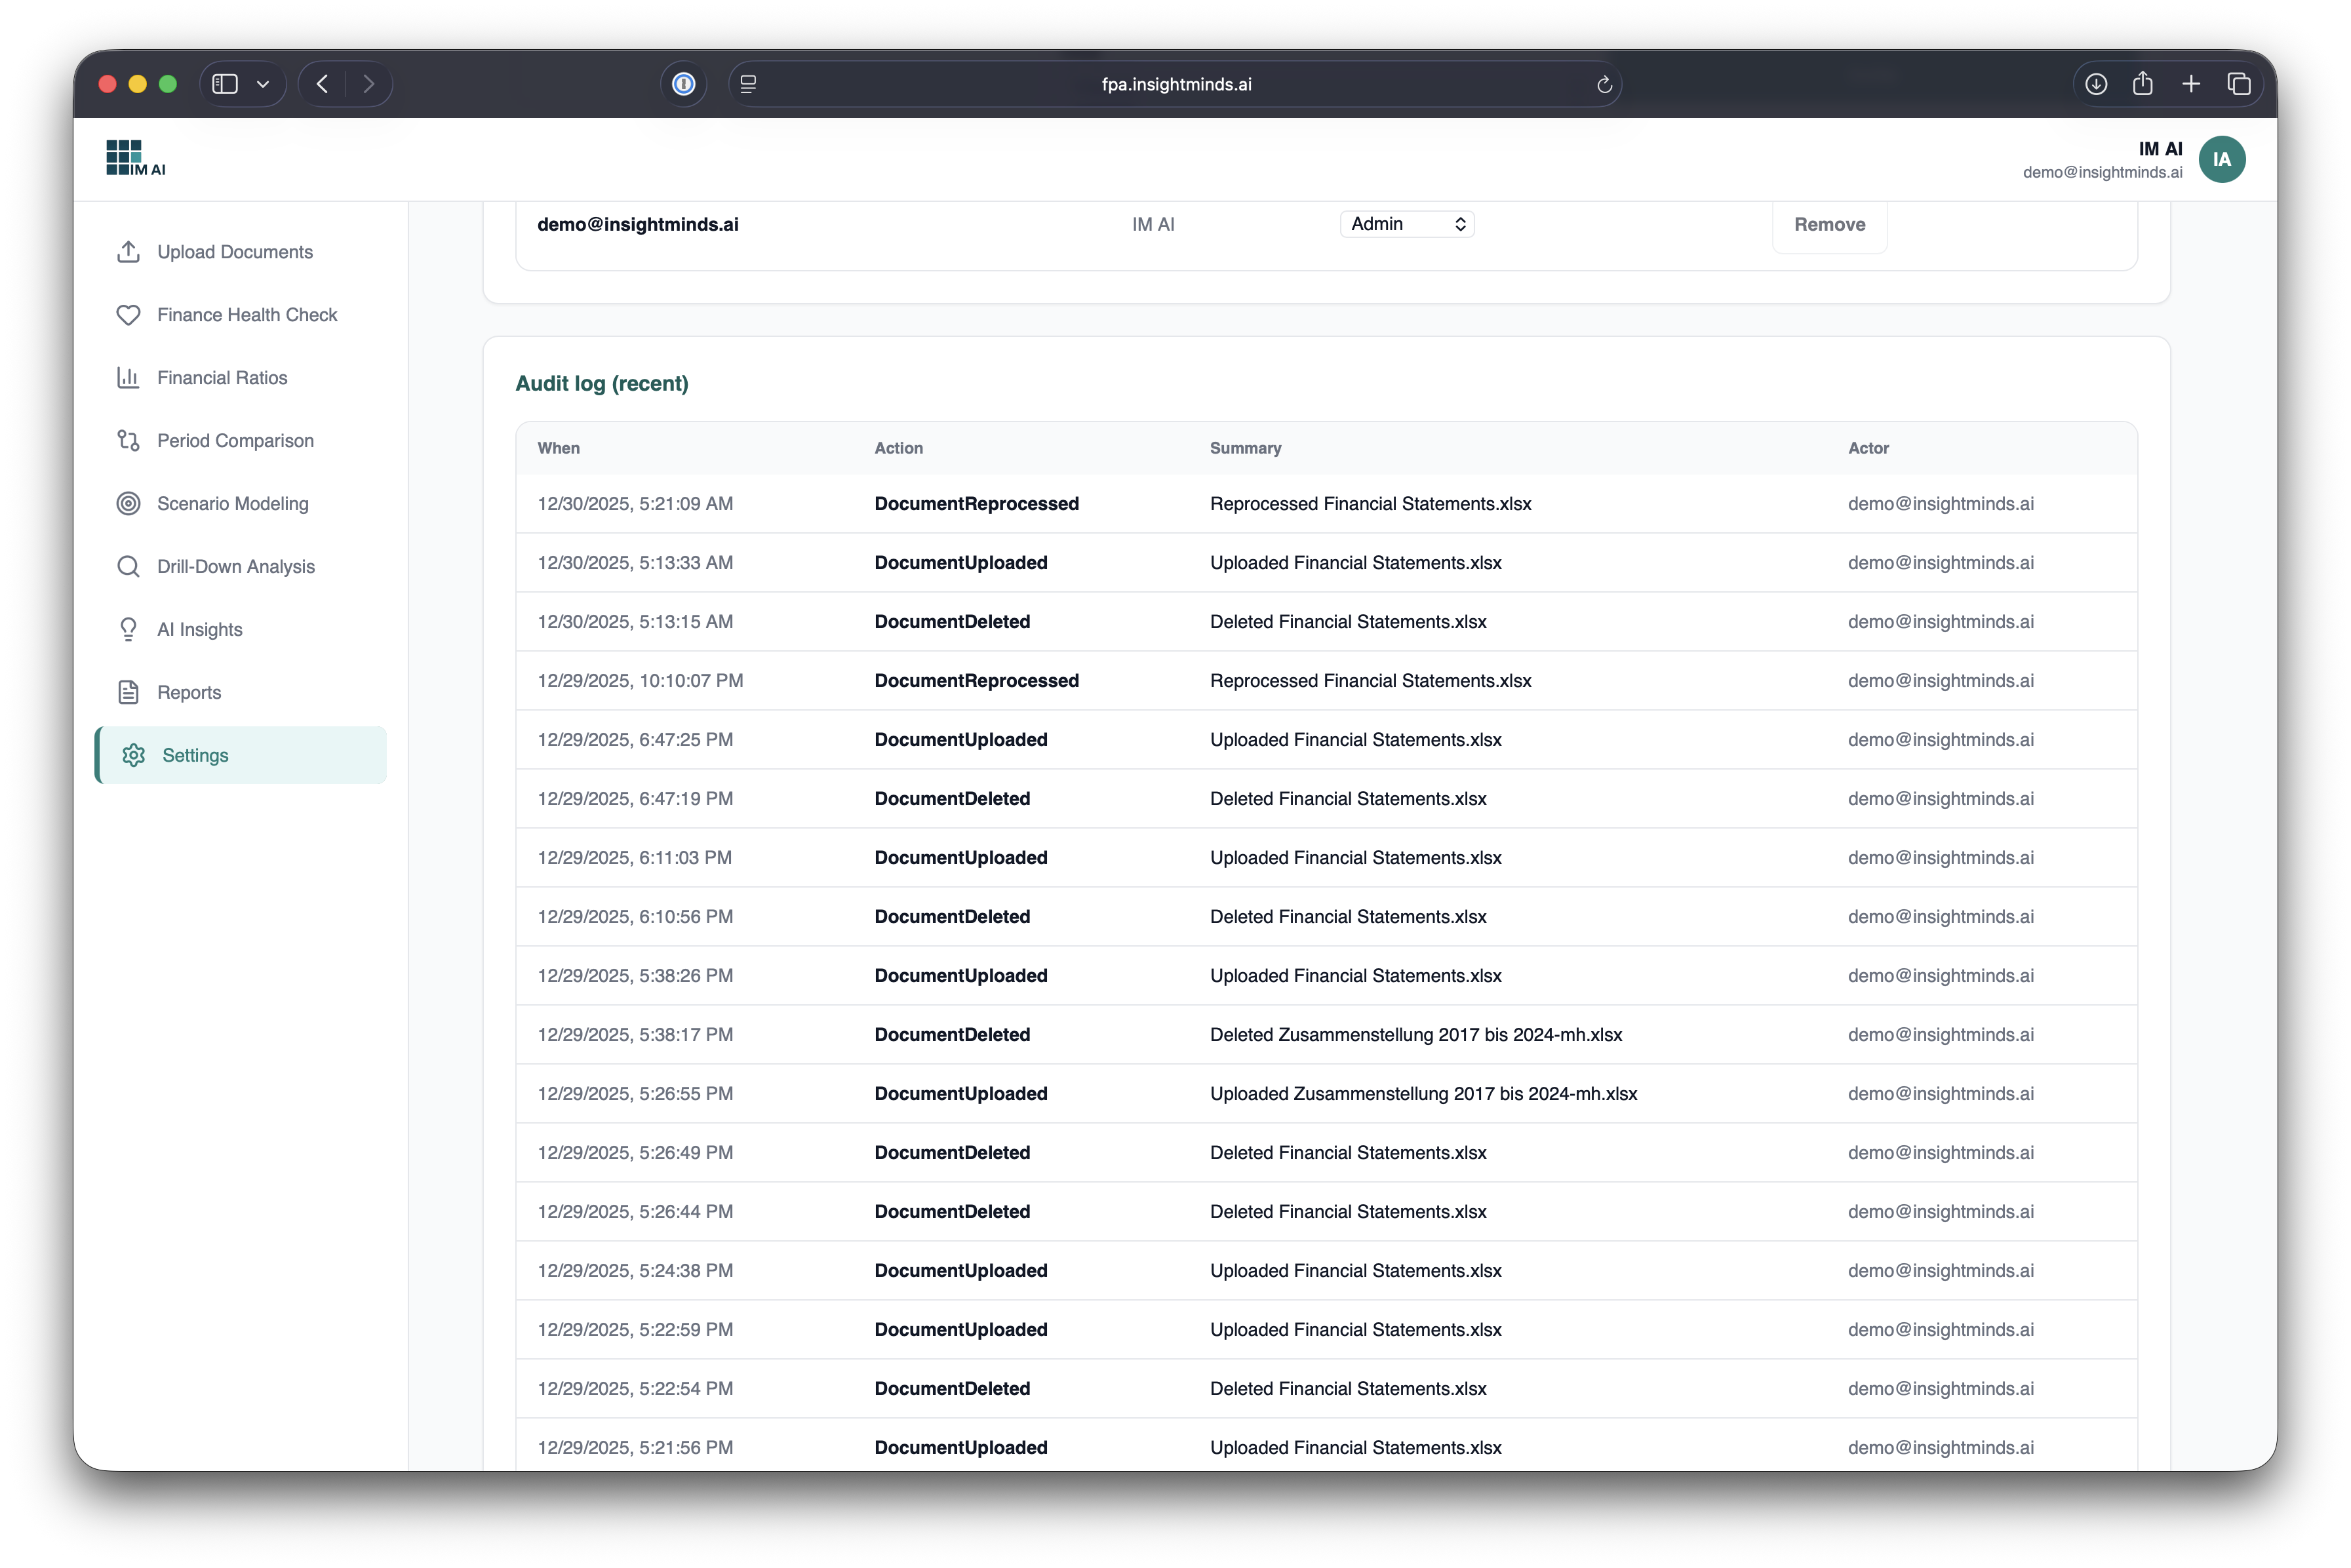Click the Financial Ratios bar chart icon
The image size is (2351, 1568).
pyautogui.click(x=128, y=378)
